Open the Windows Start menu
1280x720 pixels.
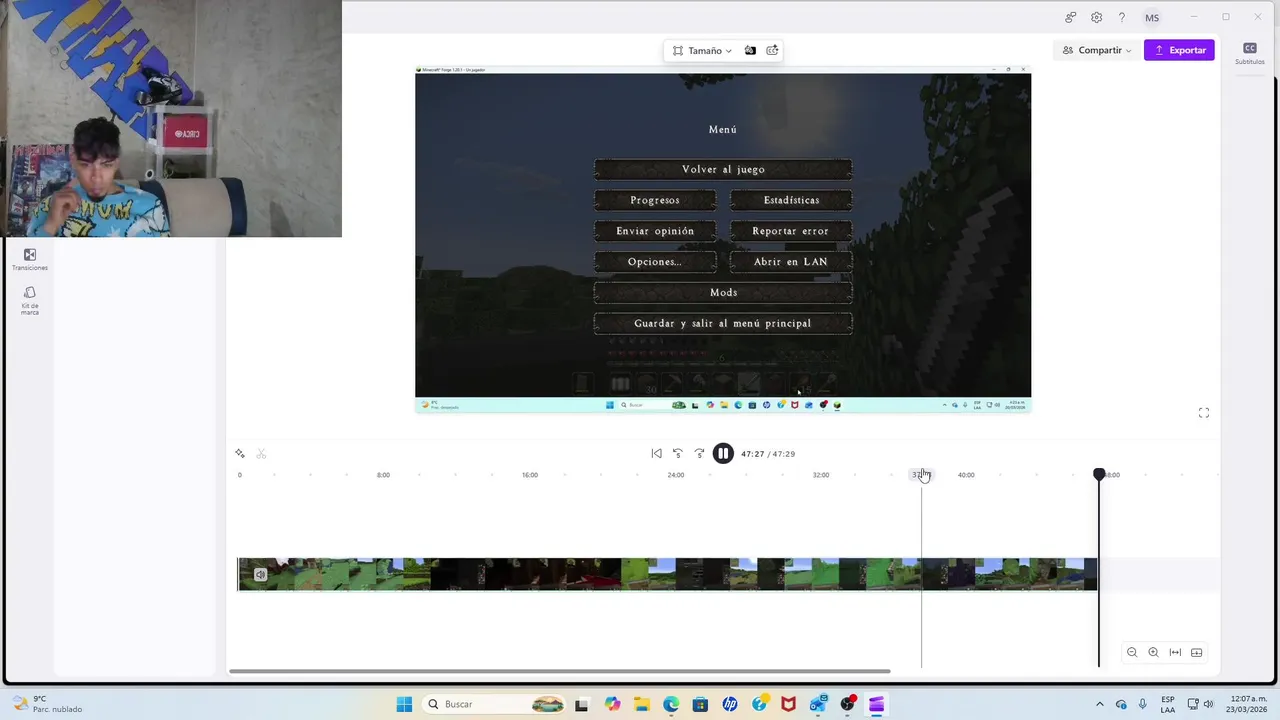click(404, 704)
